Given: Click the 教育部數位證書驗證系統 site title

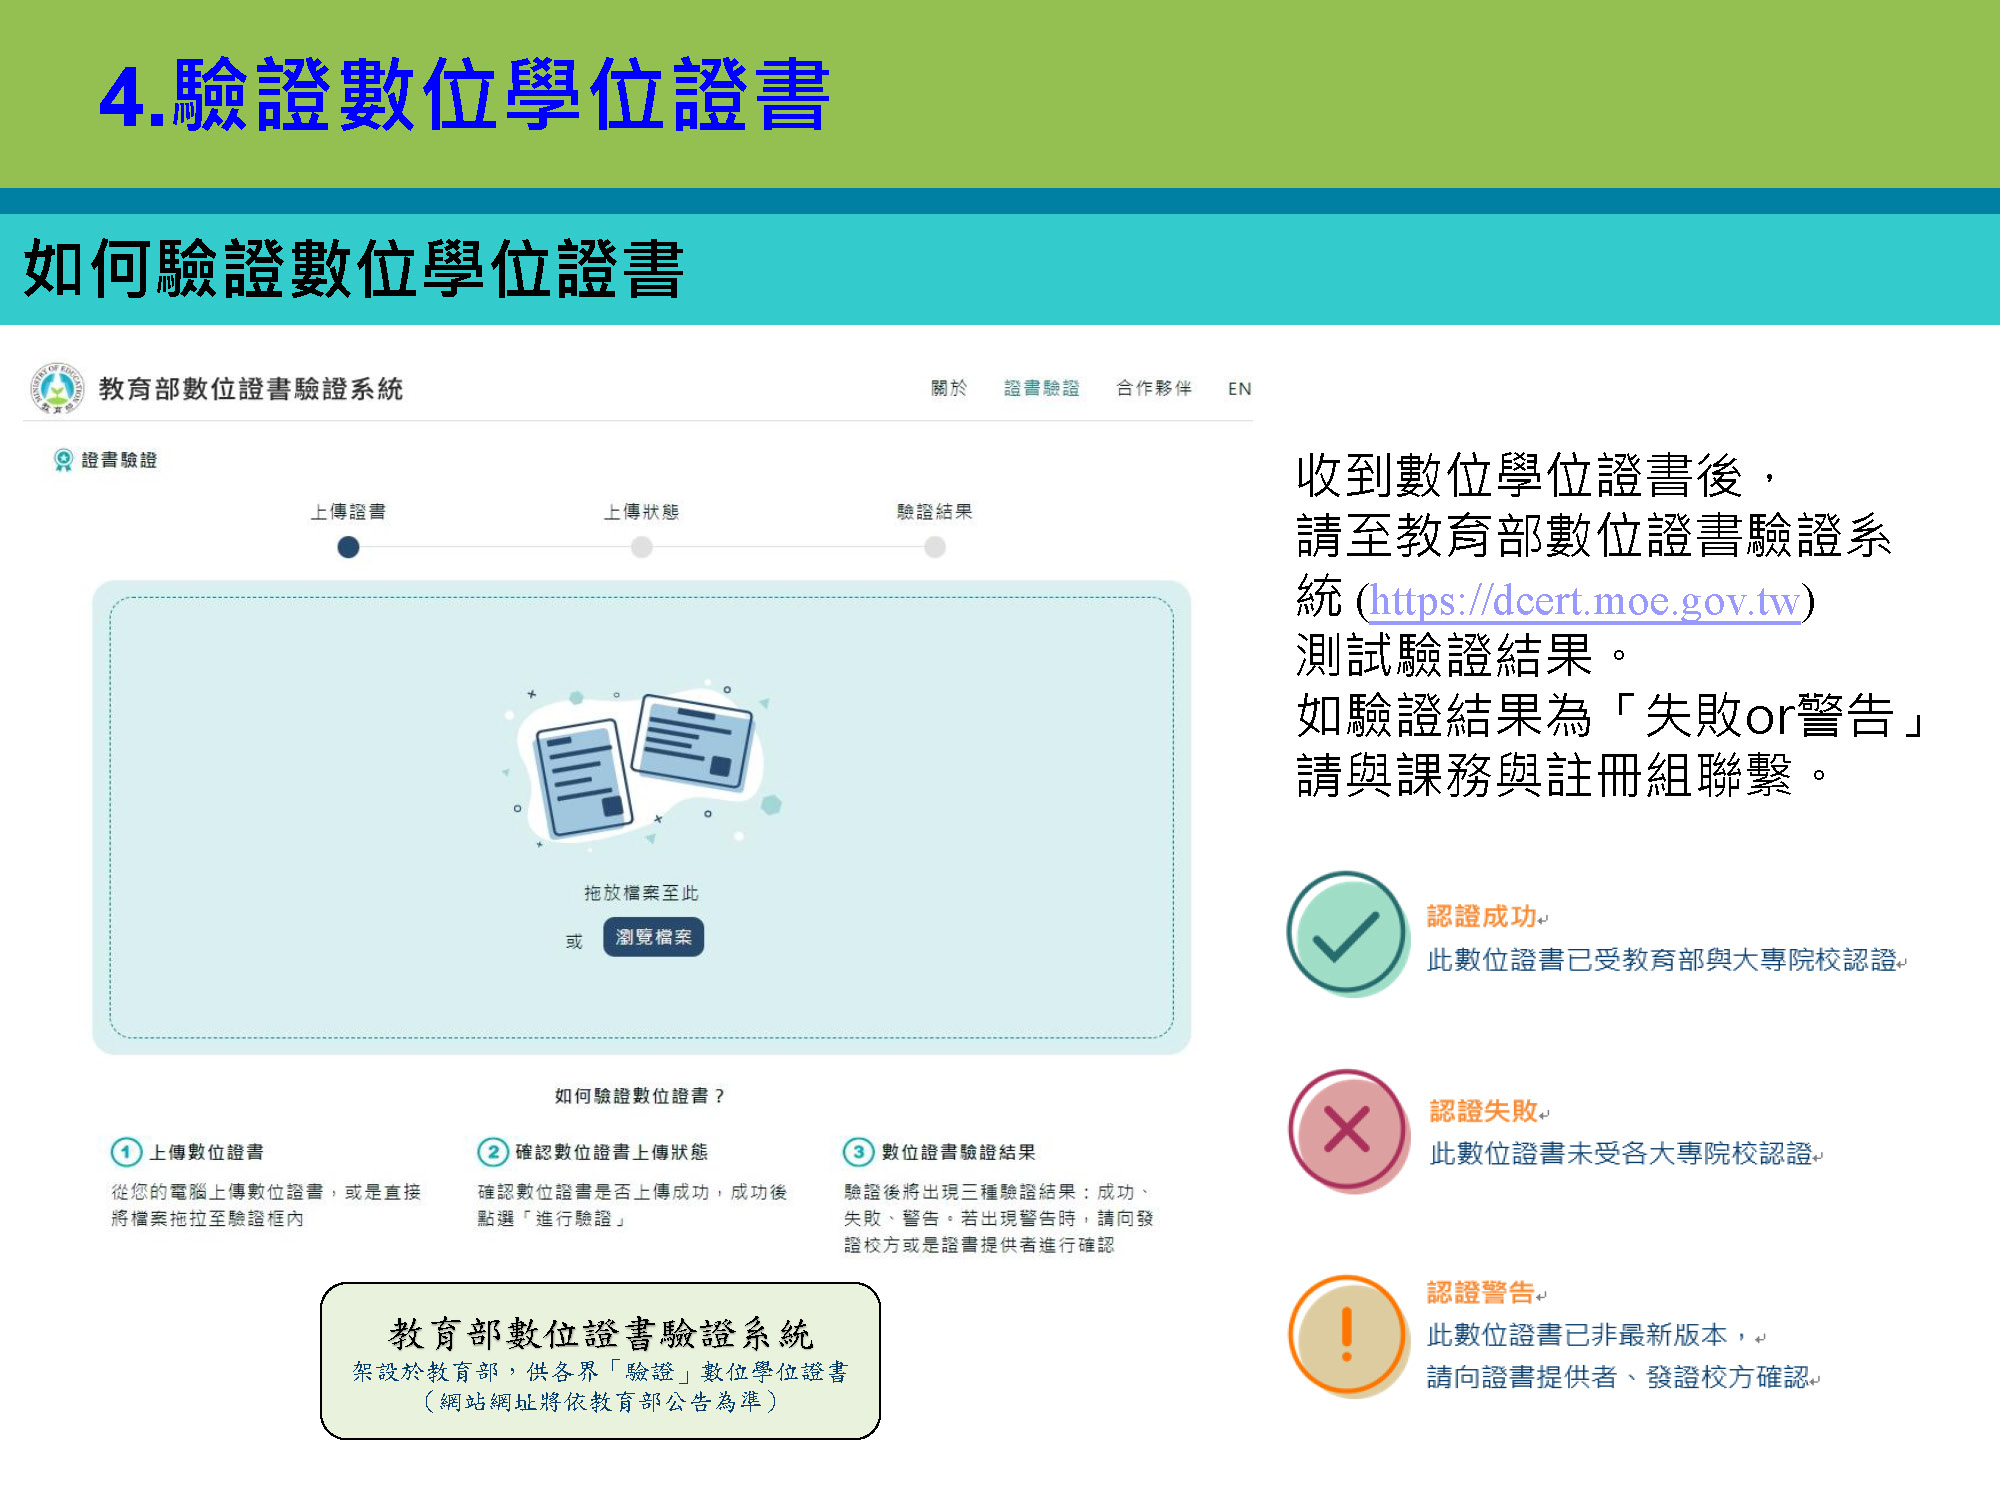Looking at the screenshot, I should click(x=251, y=389).
